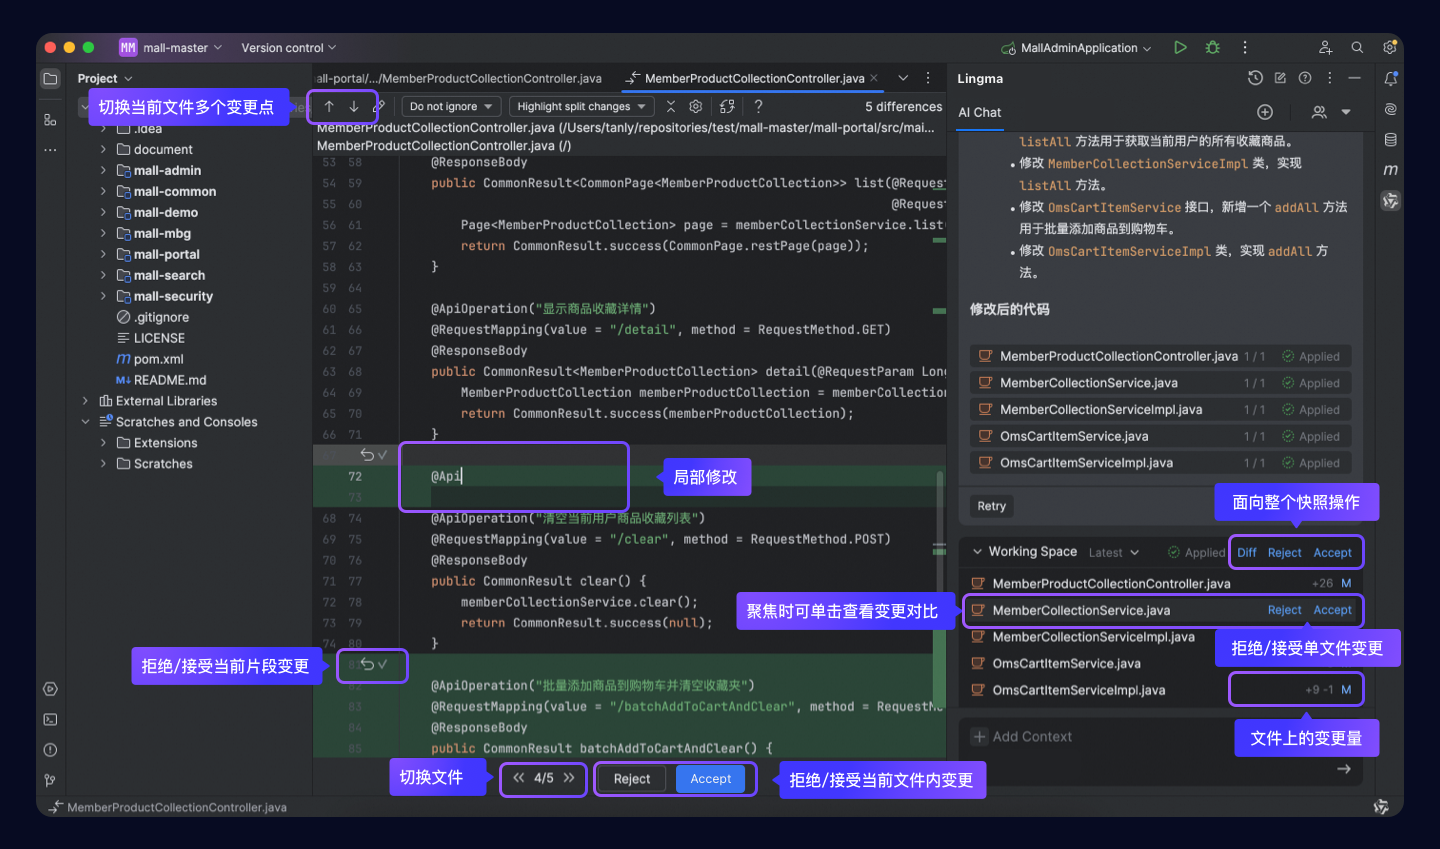Open the Latest snapshot dropdown

coord(1114,552)
